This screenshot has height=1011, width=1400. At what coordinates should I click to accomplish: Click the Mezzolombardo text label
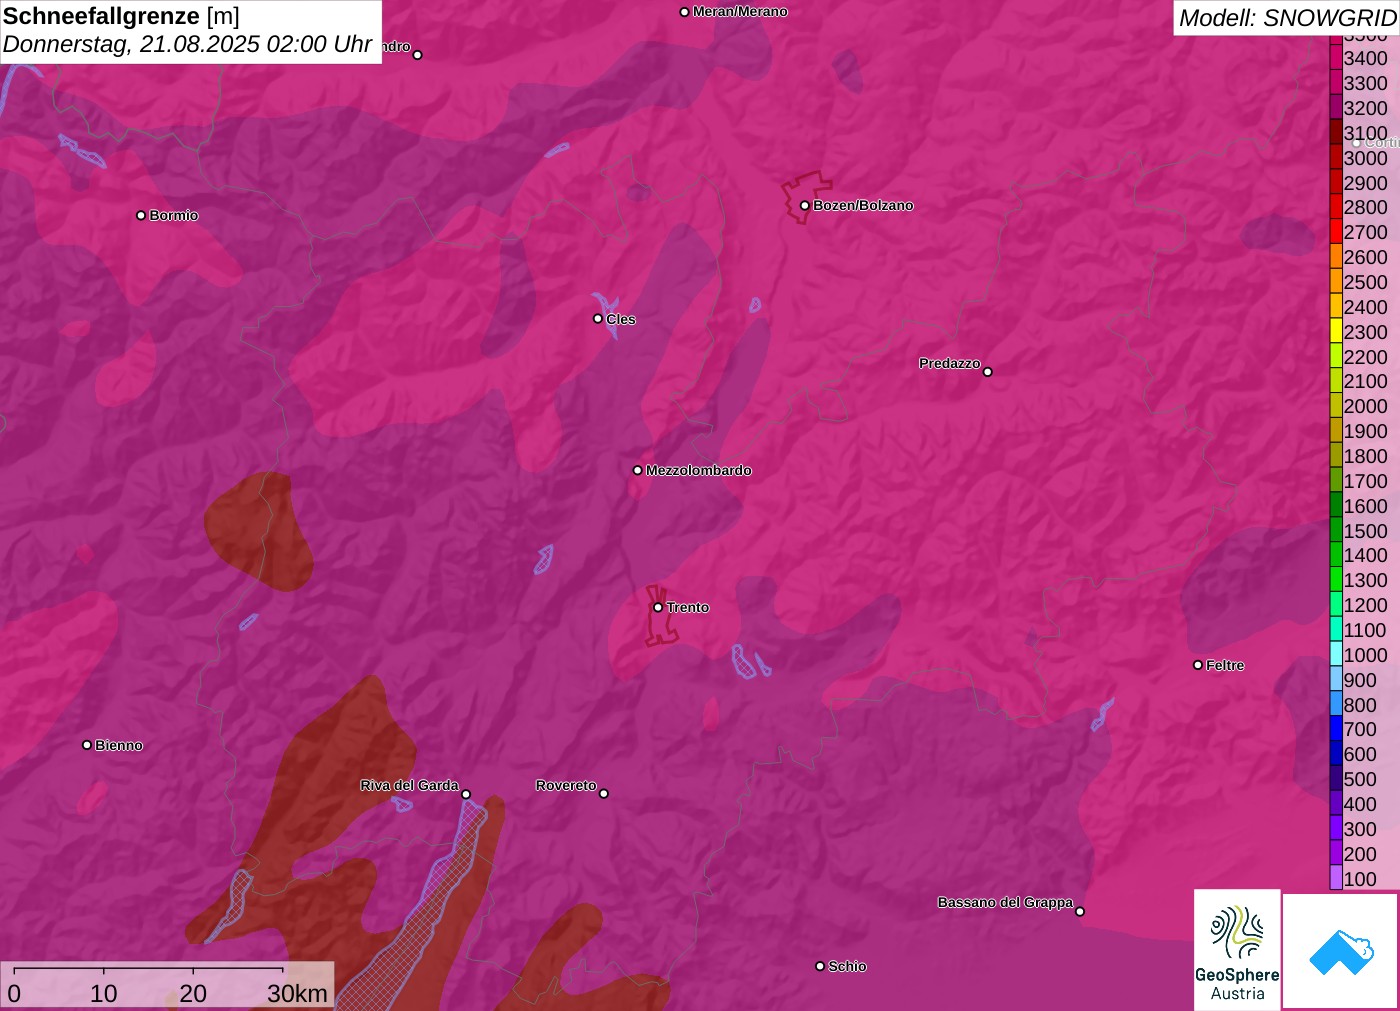(x=699, y=470)
